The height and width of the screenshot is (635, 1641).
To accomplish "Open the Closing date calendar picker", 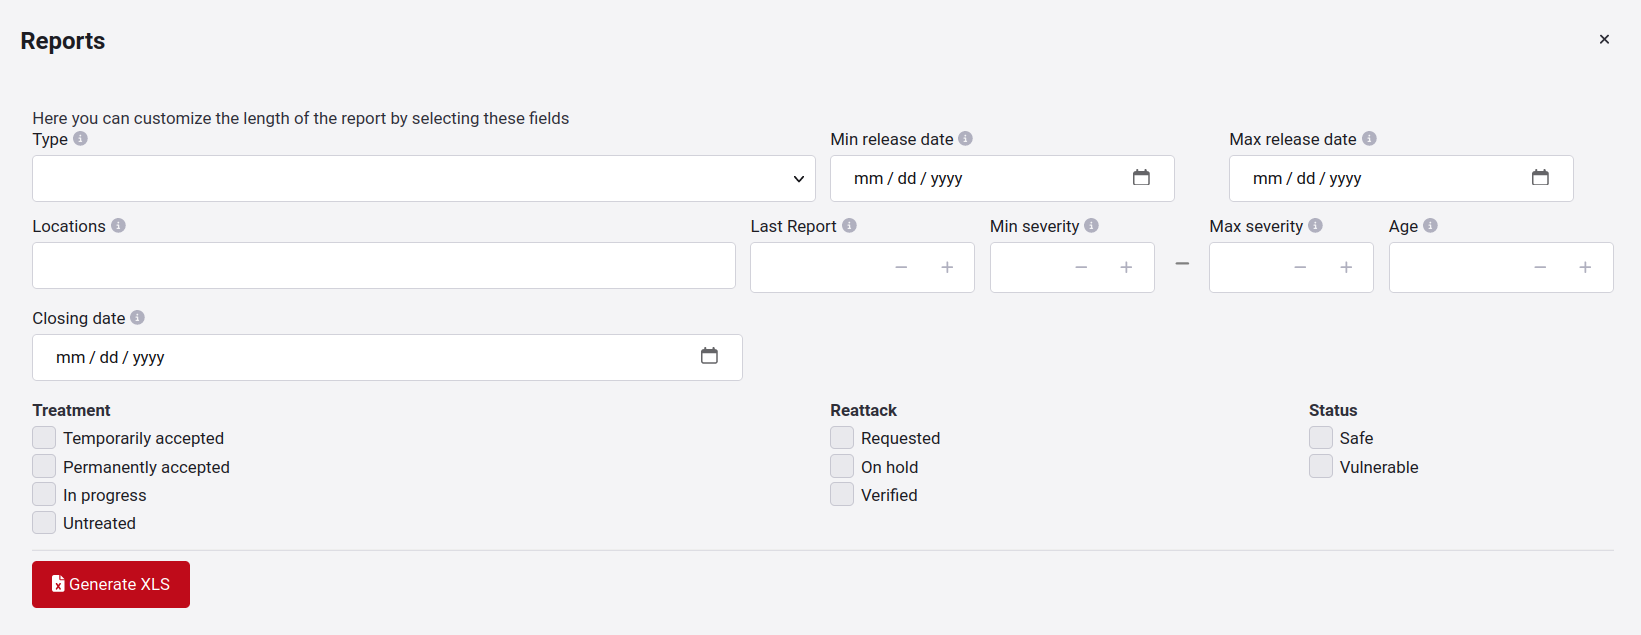I will [709, 357].
